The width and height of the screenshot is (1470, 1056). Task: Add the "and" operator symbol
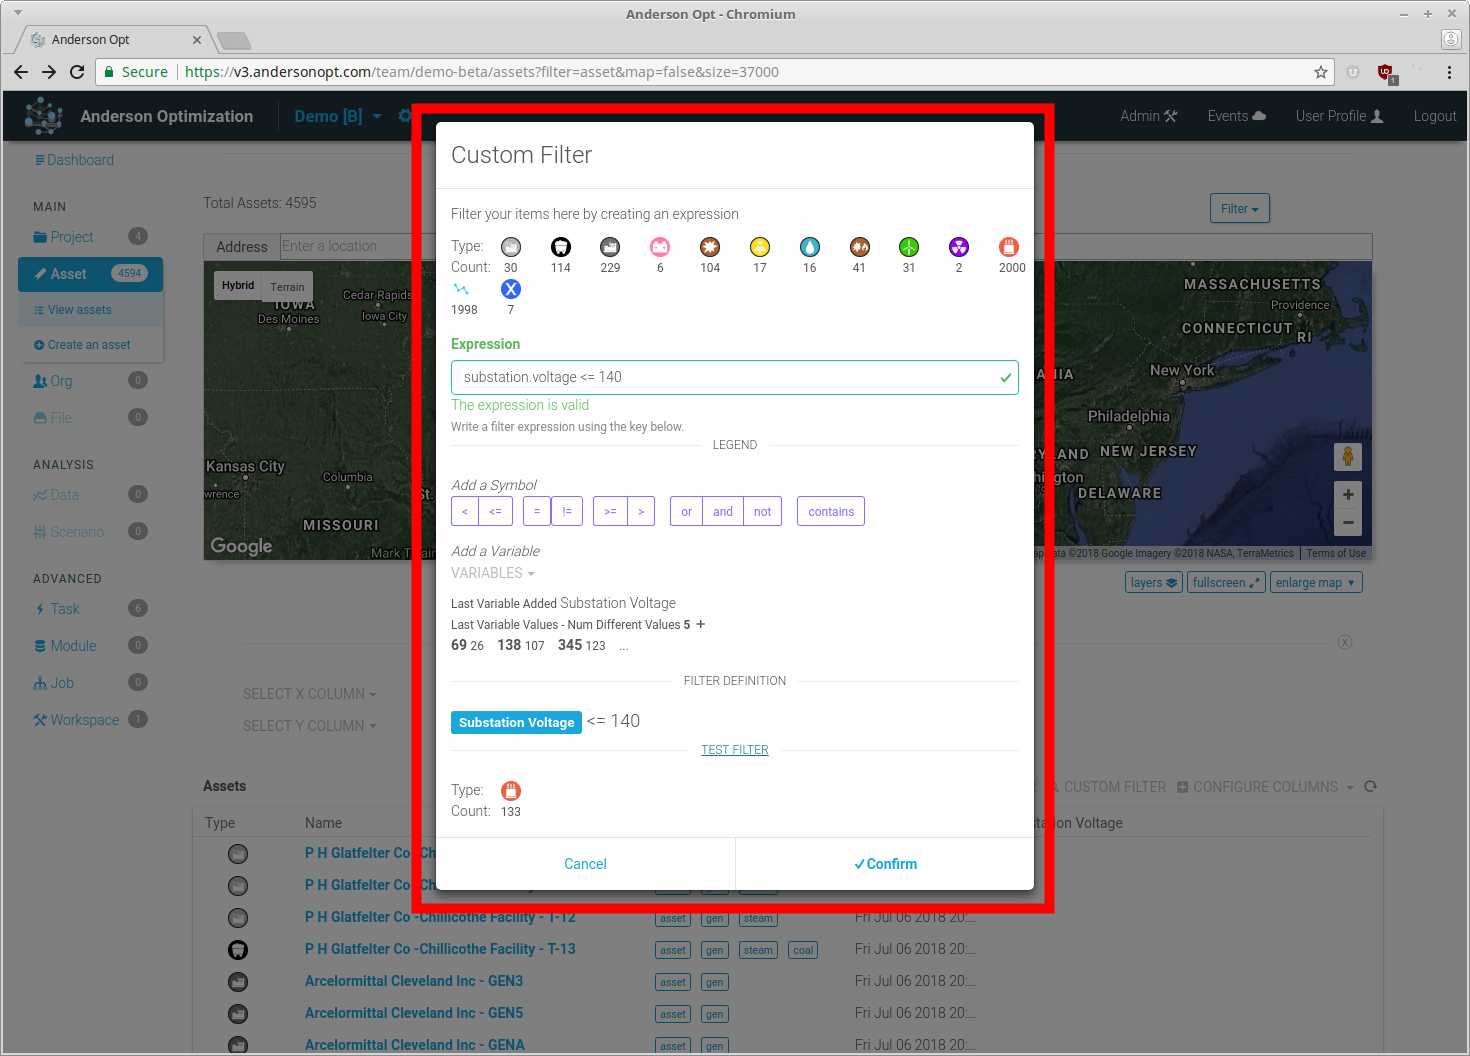click(722, 511)
